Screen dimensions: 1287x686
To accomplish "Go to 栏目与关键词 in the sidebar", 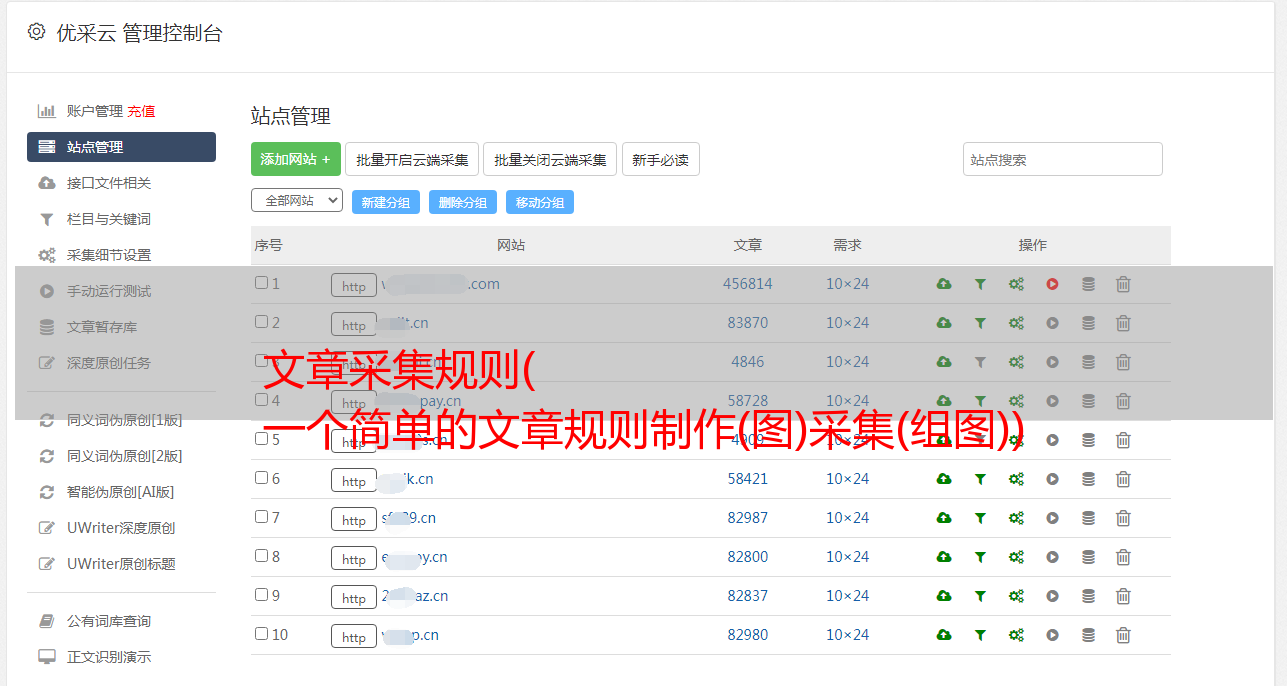I will (x=109, y=219).
